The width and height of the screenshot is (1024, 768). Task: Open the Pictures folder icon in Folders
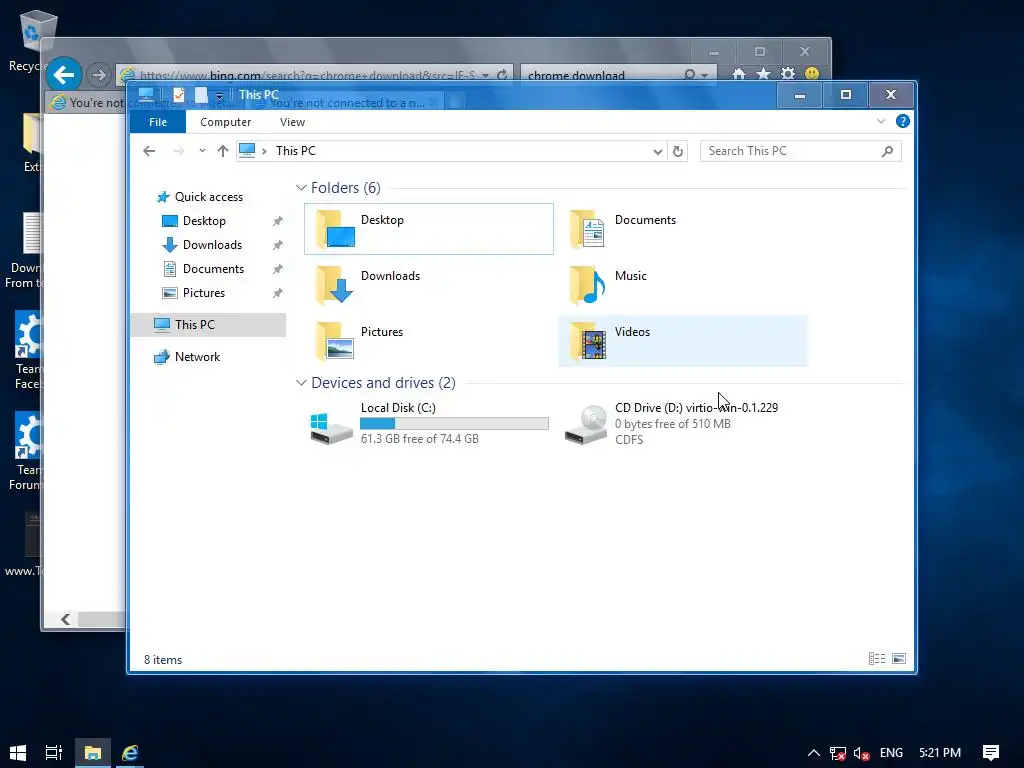[x=335, y=341]
